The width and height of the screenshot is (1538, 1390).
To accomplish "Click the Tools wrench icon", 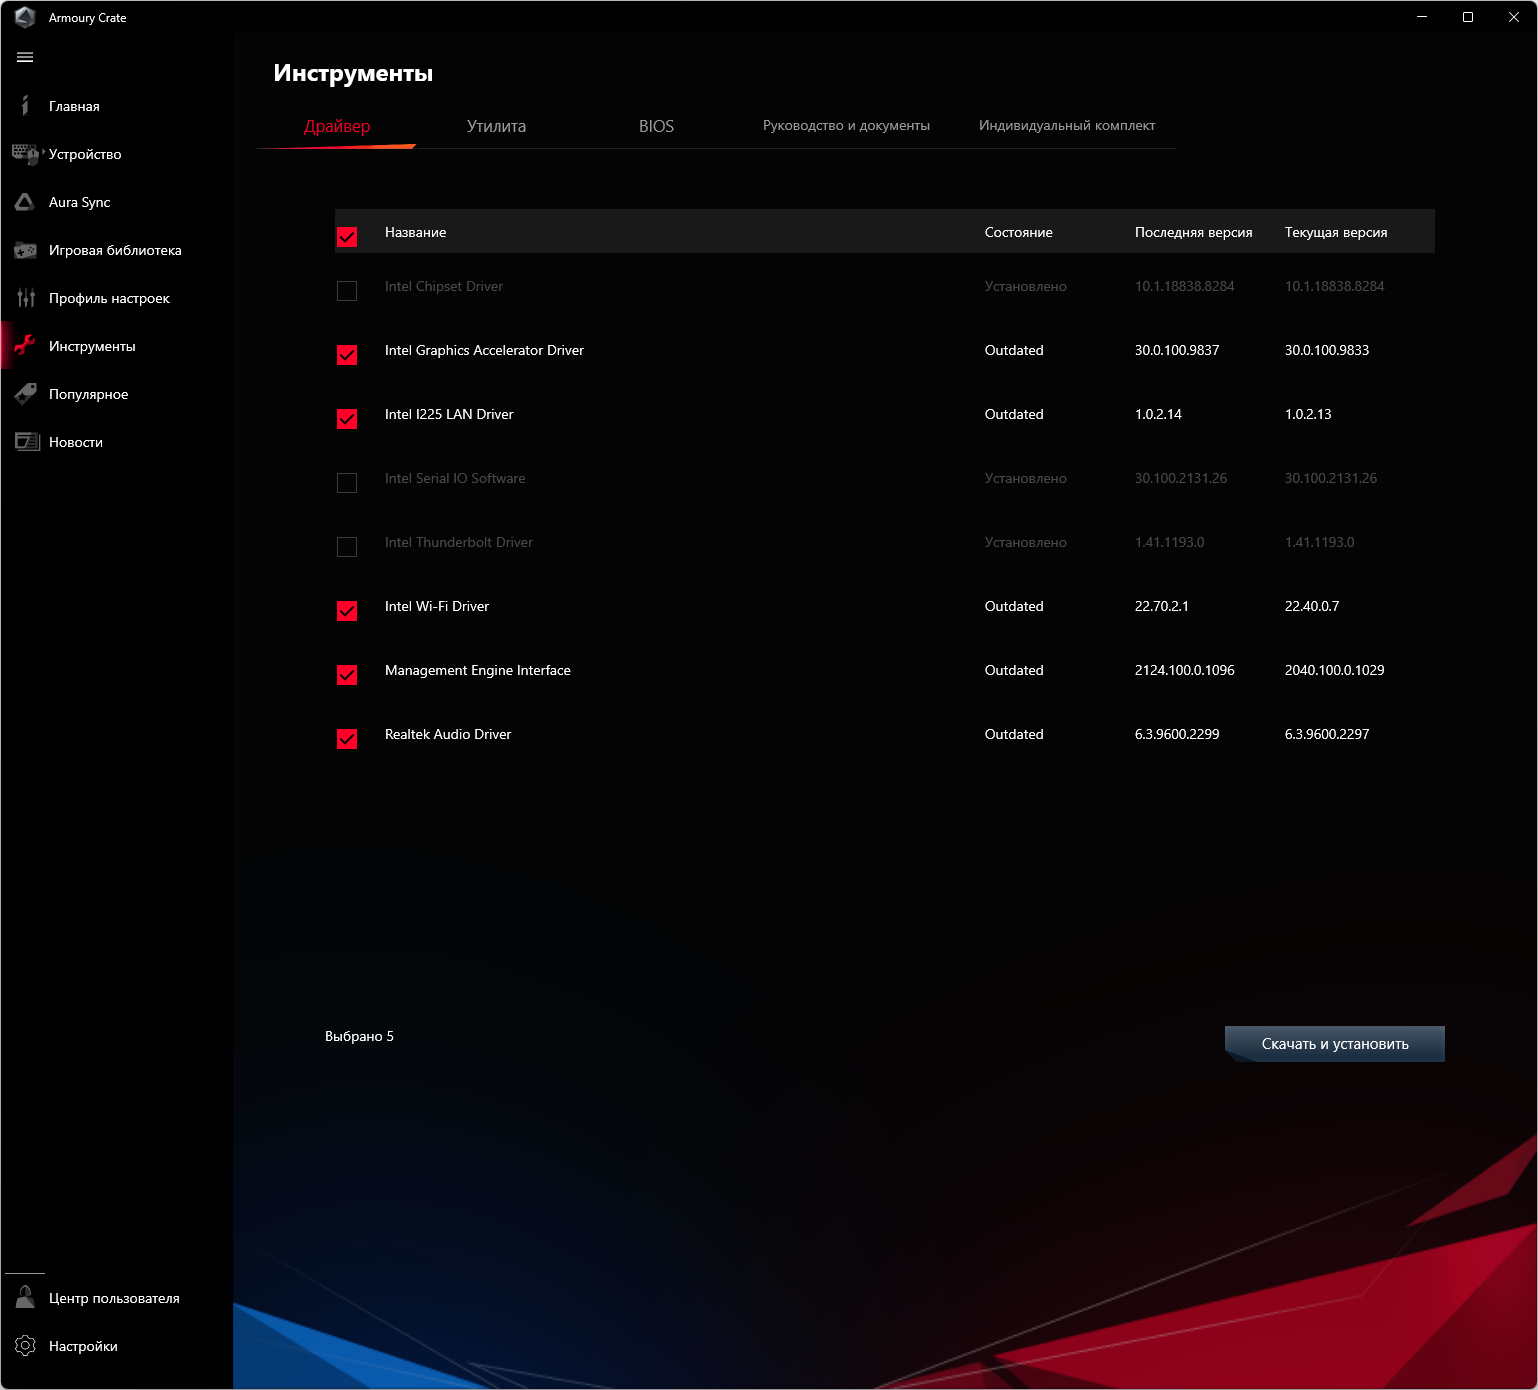I will pyautogui.click(x=25, y=346).
